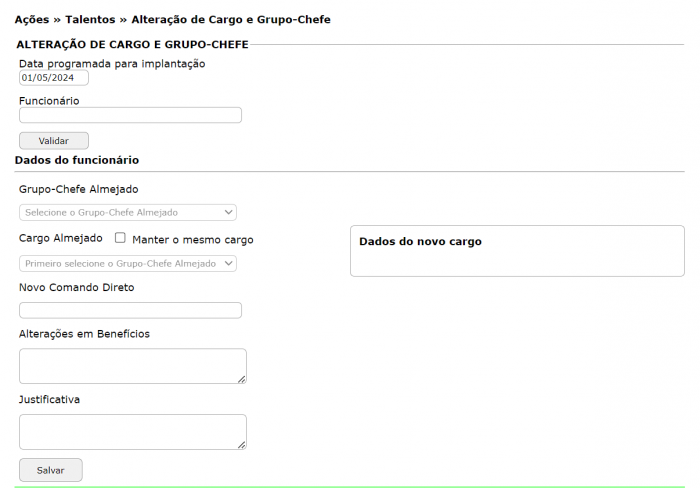Screen dimensions: 700x488
Task: Focus the Funcionário text input
Action: (130, 115)
